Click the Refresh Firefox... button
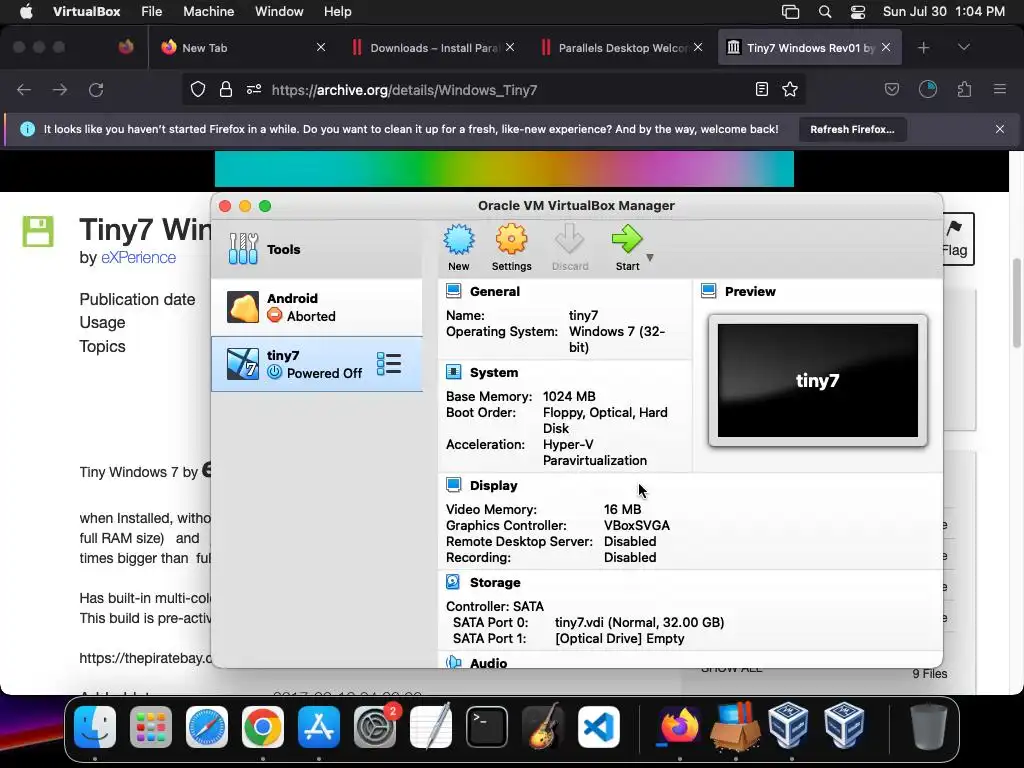This screenshot has width=1024, height=768. (852, 129)
